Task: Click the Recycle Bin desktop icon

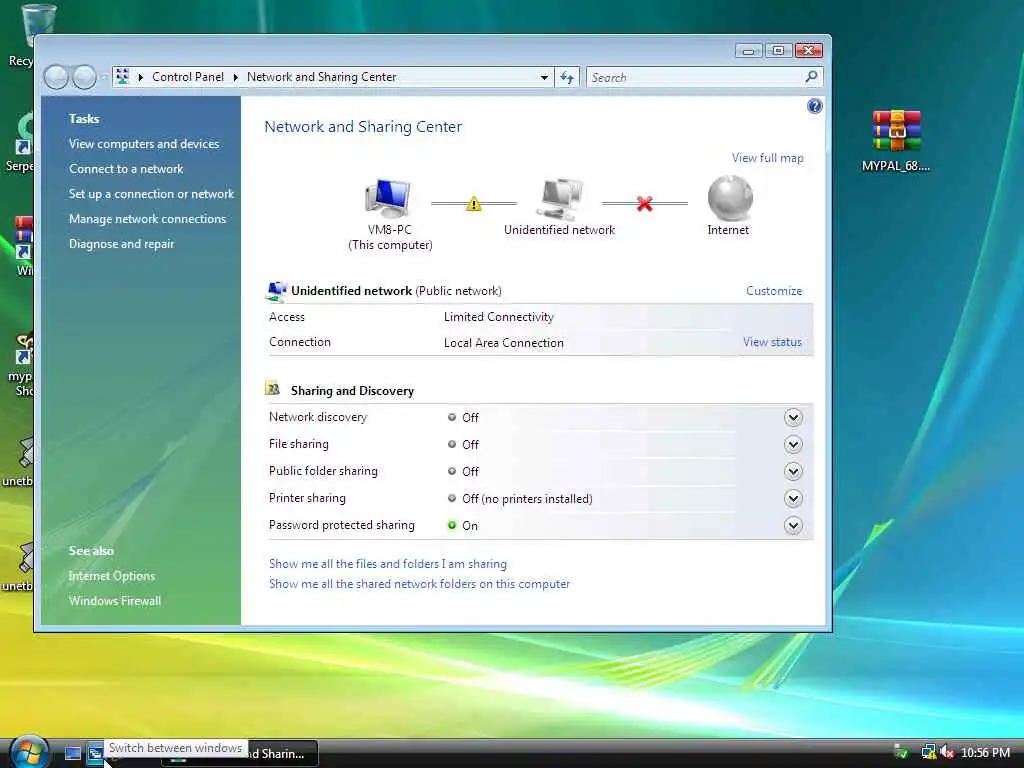Action: (x=38, y=25)
